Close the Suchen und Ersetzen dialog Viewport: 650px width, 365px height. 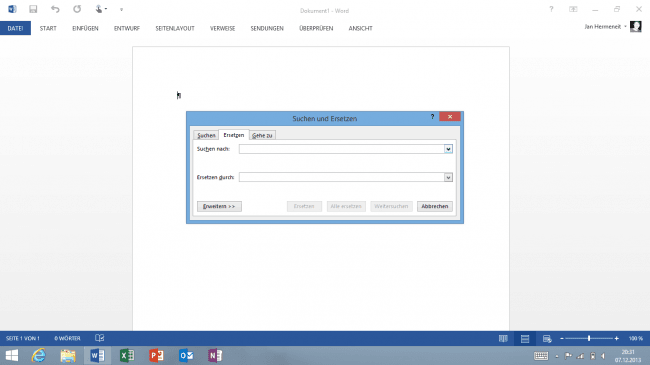point(450,117)
